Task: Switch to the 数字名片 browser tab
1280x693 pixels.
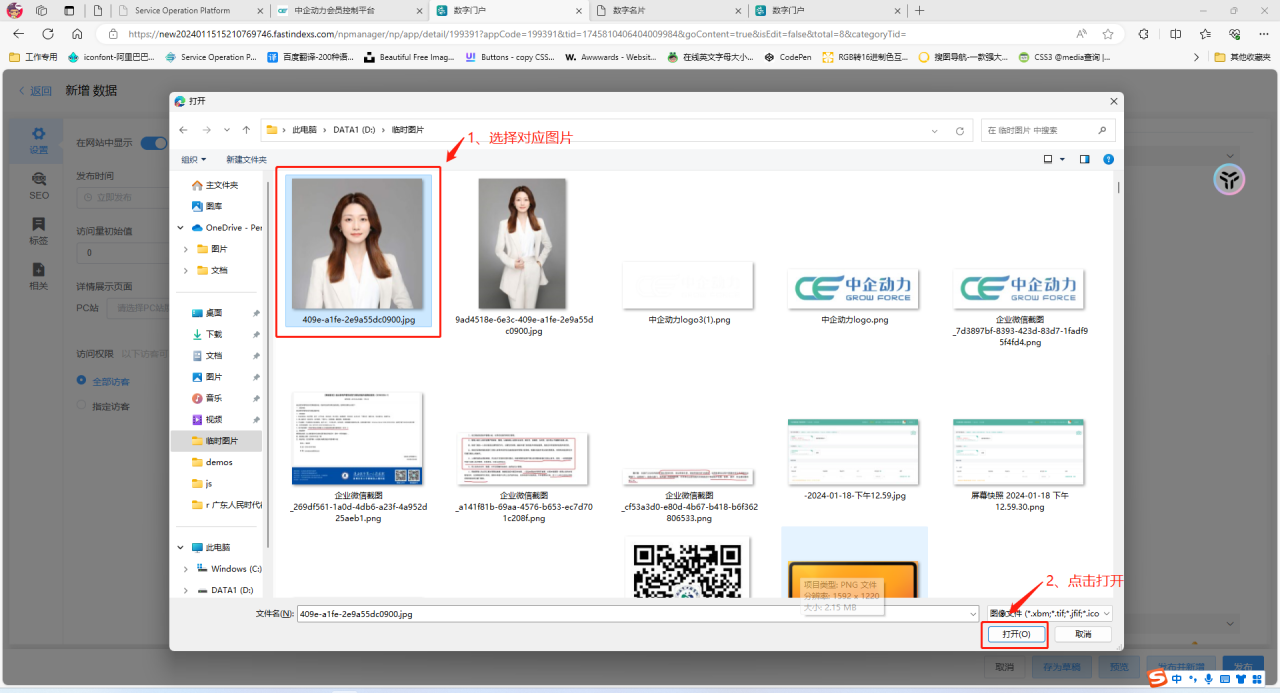Action: click(668, 10)
